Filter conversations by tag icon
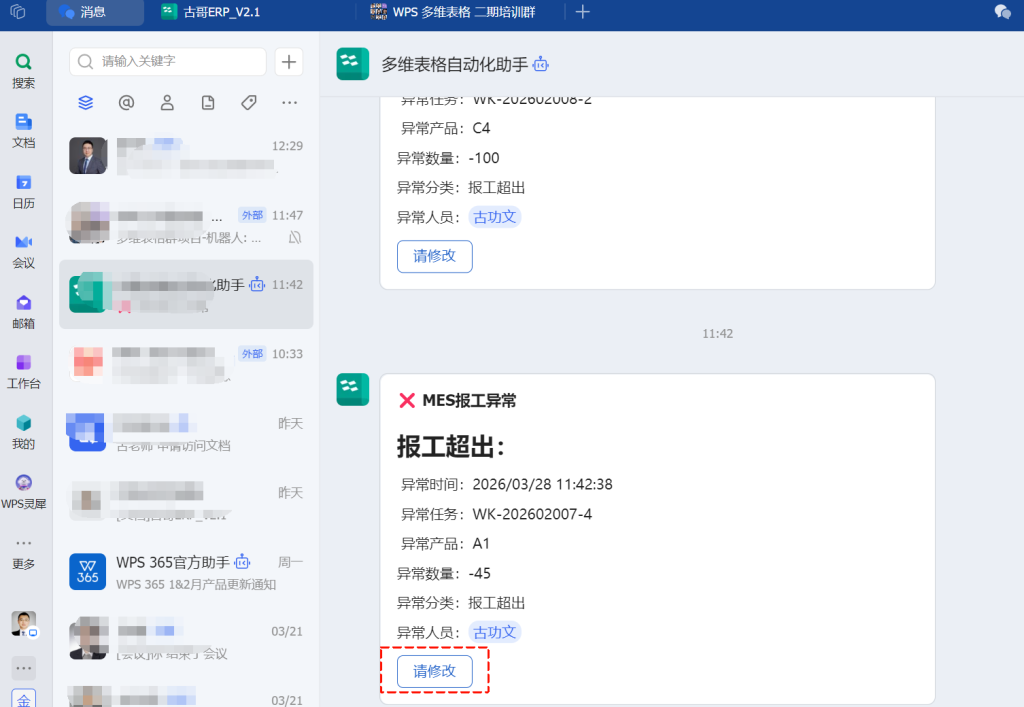Viewport: 1024px width, 707px height. 249,102
